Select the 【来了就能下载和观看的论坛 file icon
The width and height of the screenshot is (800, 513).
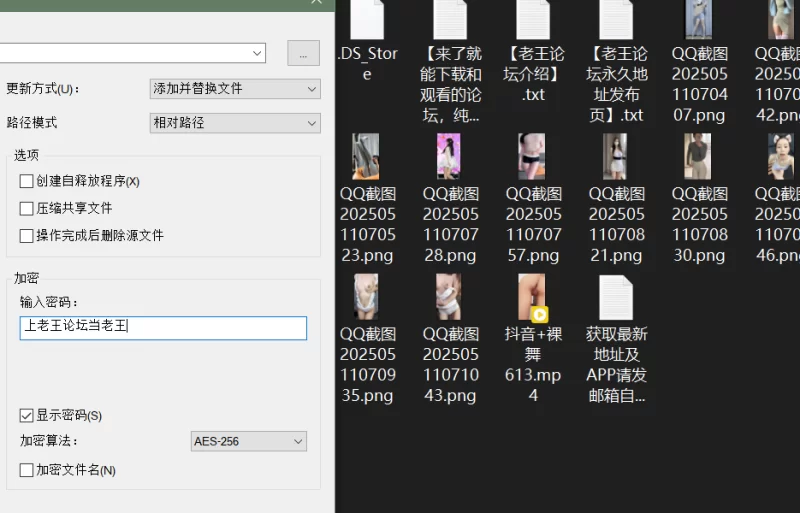click(450, 19)
